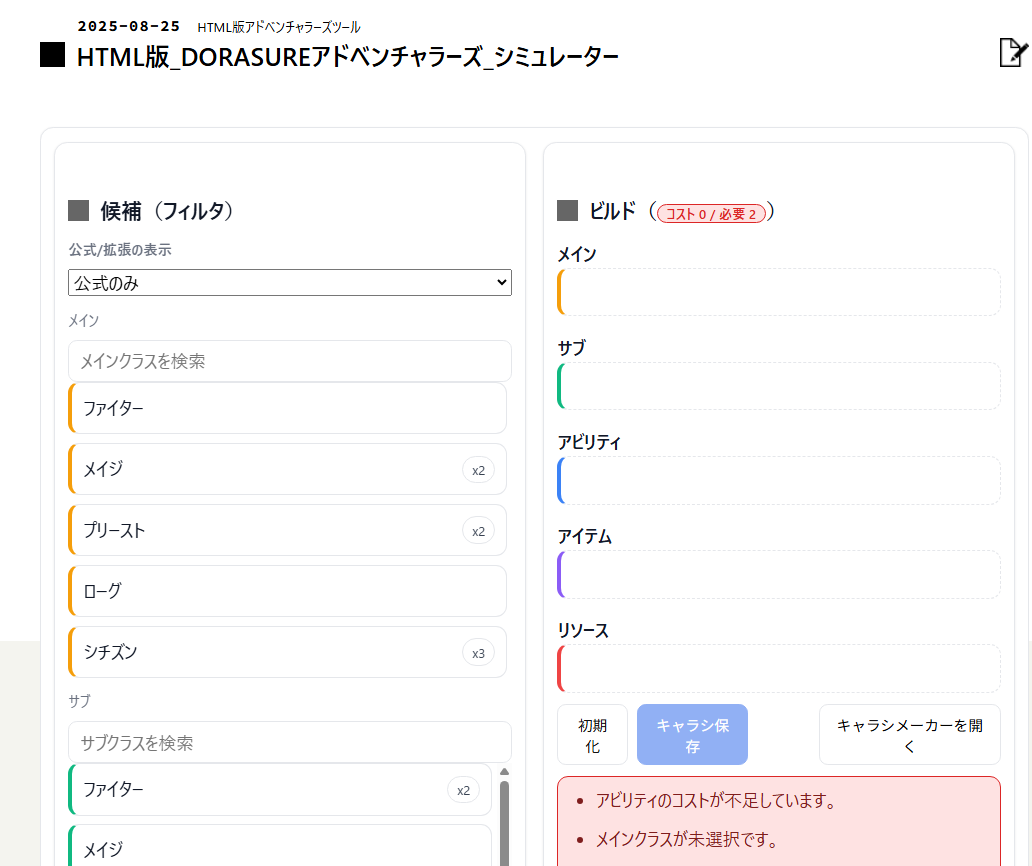Open the 公式のみ display dropdown

click(x=290, y=282)
